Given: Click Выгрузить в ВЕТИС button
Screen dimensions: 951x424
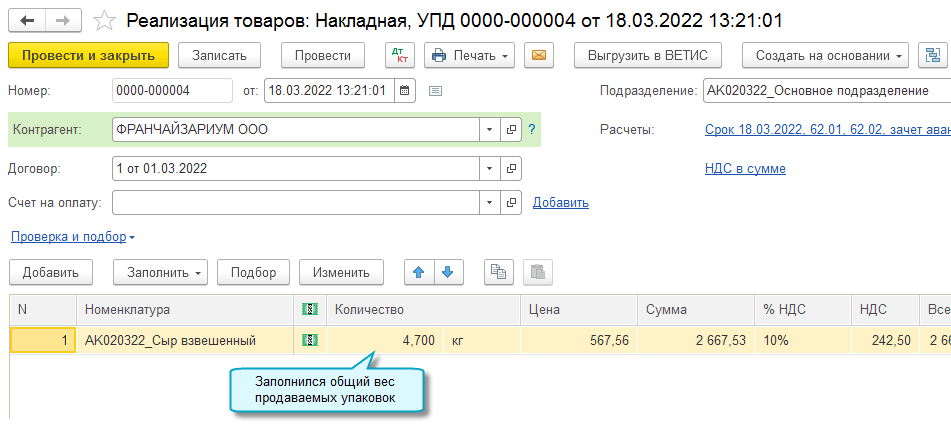Looking at the screenshot, I should coord(650,55).
